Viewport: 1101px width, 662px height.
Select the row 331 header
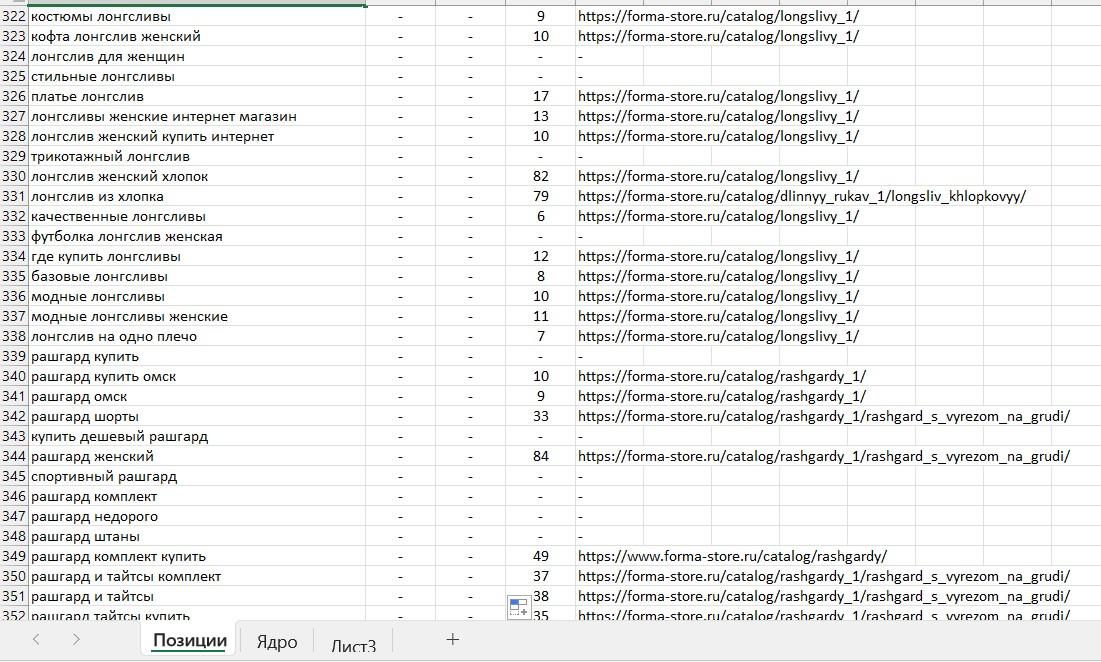click(x=14, y=197)
